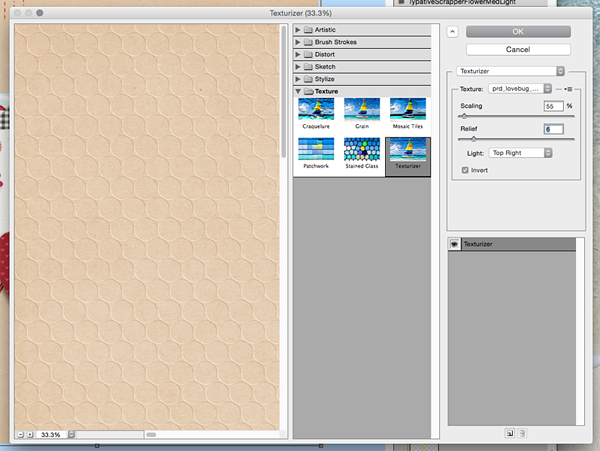Select the Stained Glass filter thumbnail
The image size is (600, 451).
[x=362, y=149]
